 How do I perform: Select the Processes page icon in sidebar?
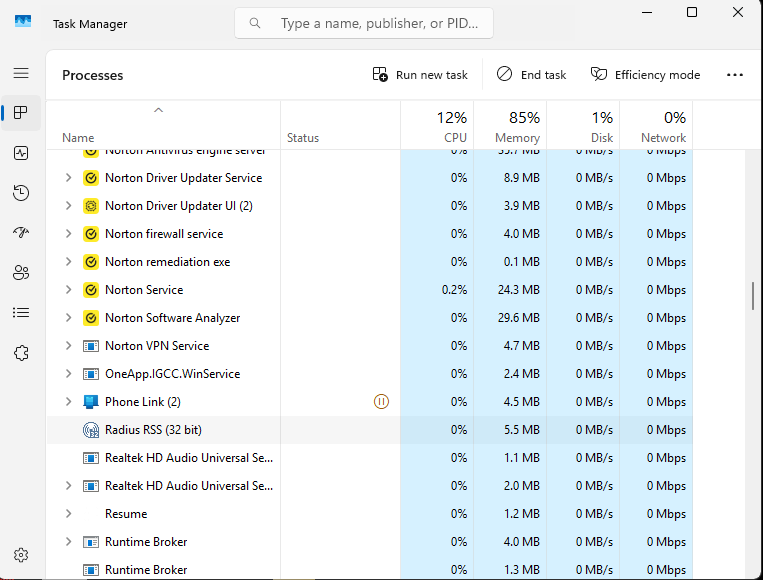(x=21, y=113)
